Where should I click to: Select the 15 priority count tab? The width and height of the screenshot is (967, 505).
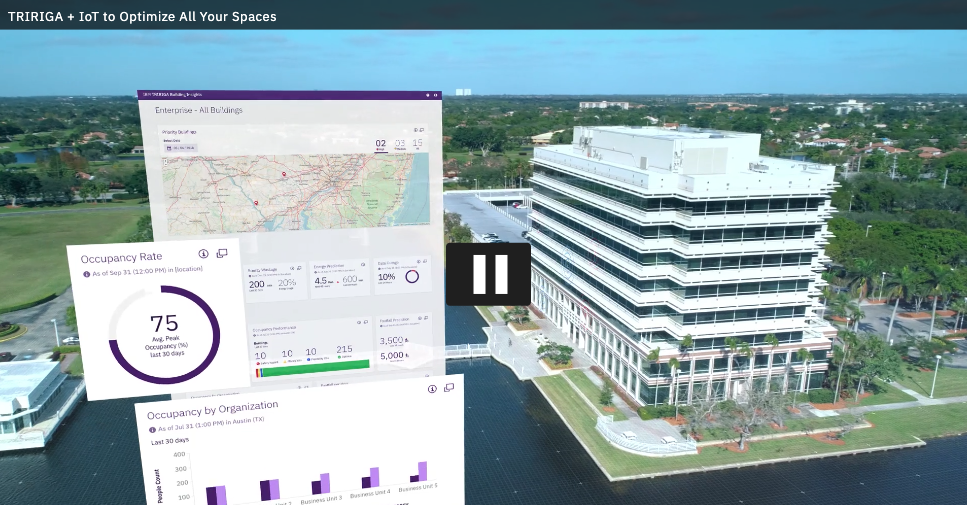coord(418,144)
